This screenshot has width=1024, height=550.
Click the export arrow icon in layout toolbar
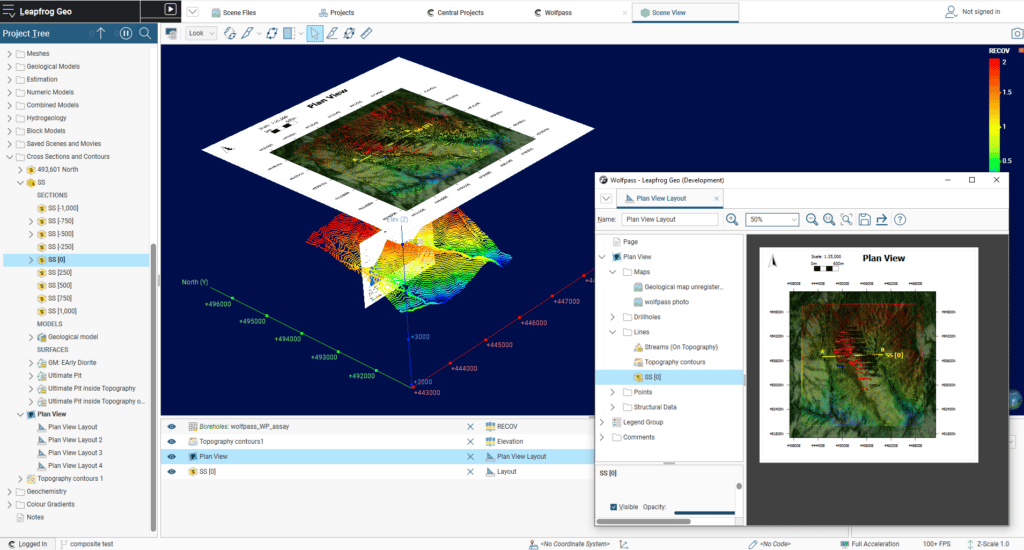pos(882,219)
